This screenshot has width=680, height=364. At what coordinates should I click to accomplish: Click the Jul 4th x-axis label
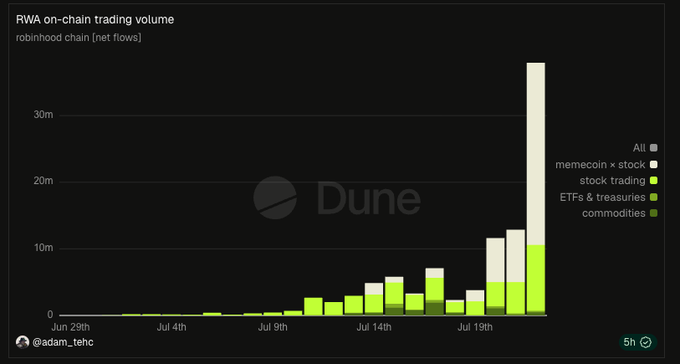coord(172,327)
